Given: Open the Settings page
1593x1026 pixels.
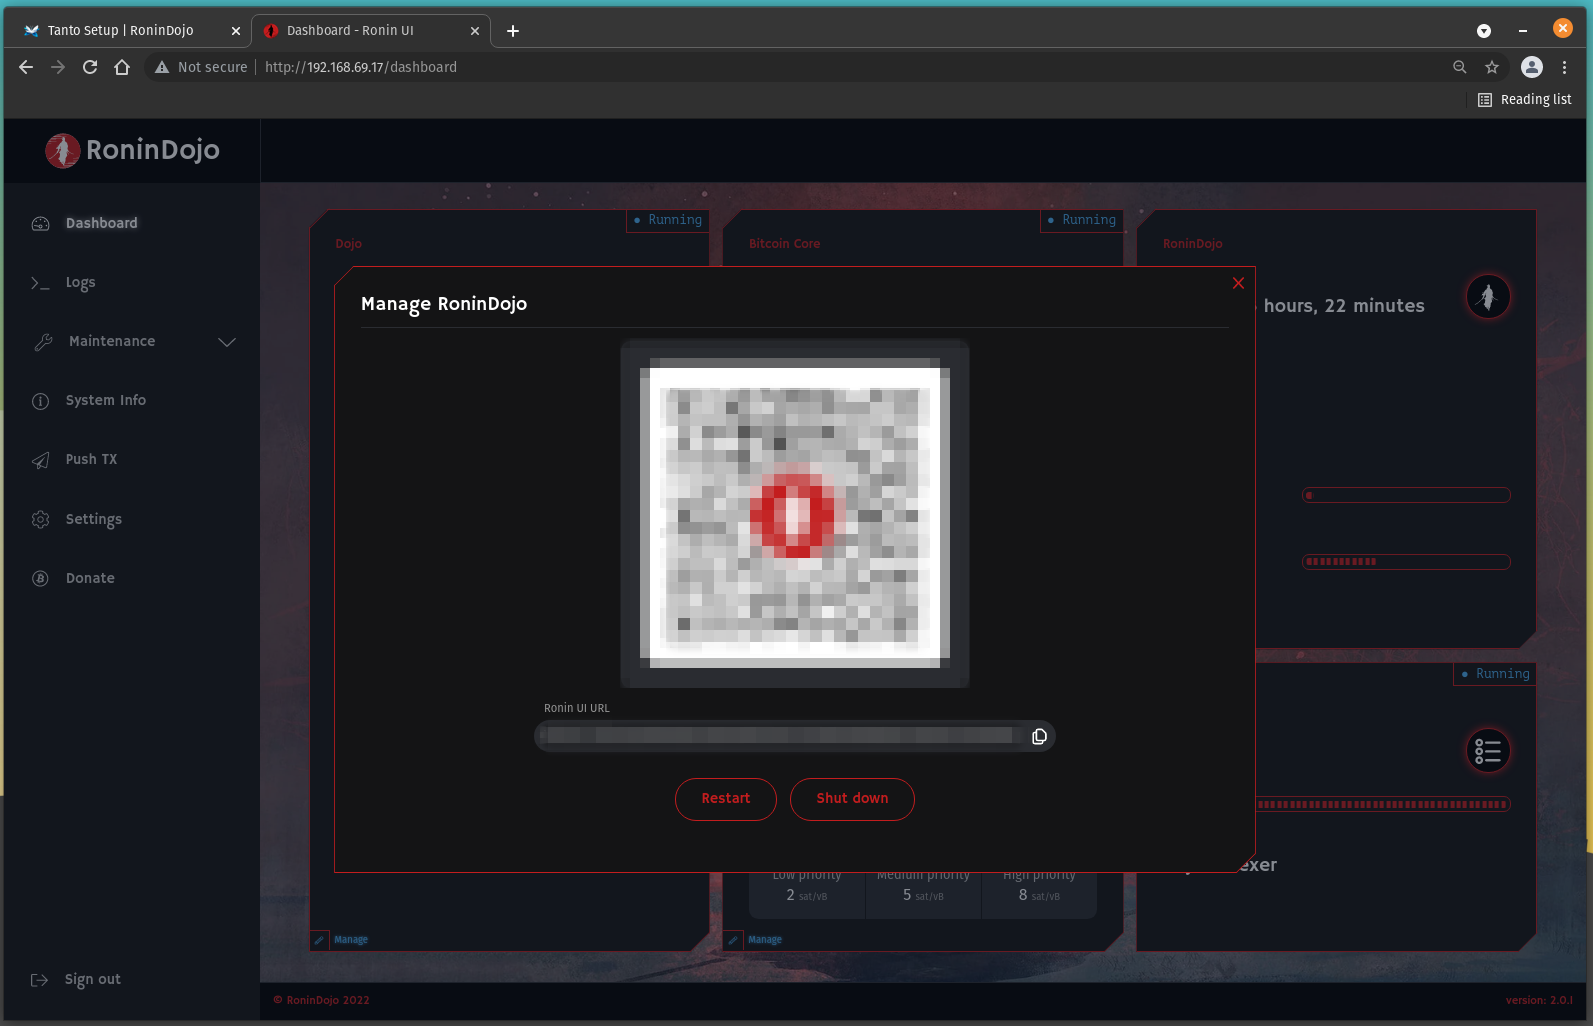Looking at the screenshot, I should (94, 519).
